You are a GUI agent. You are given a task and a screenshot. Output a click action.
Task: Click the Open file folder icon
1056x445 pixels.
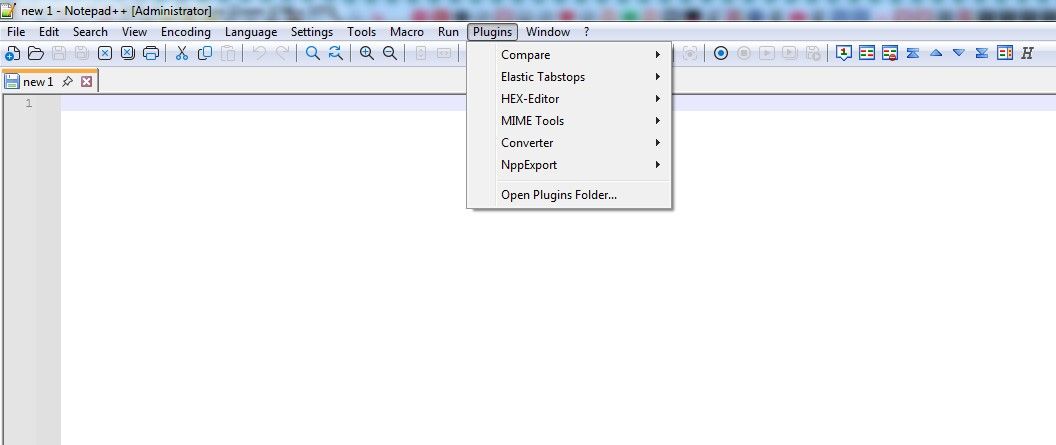tap(36, 54)
